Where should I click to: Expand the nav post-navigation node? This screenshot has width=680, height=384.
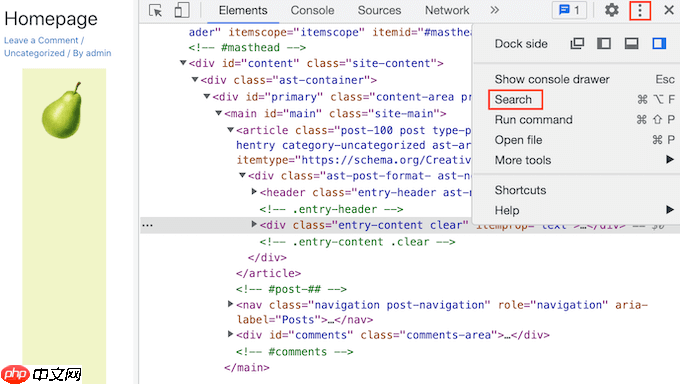(230, 304)
